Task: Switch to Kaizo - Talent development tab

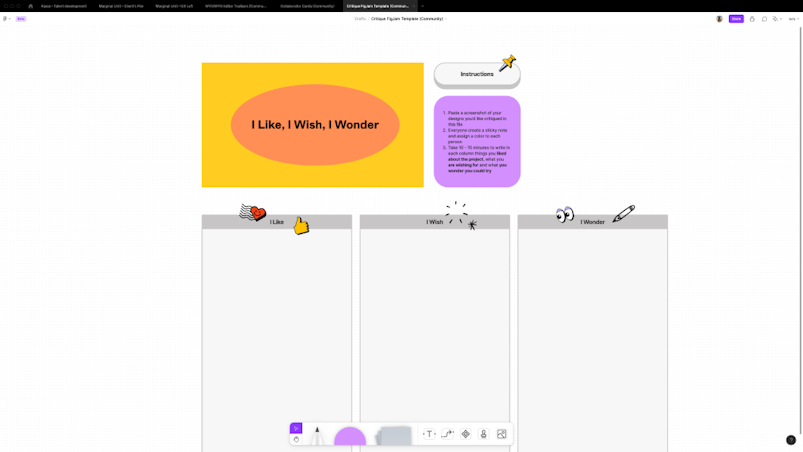Action: pyautogui.click(x=64, y=6)
